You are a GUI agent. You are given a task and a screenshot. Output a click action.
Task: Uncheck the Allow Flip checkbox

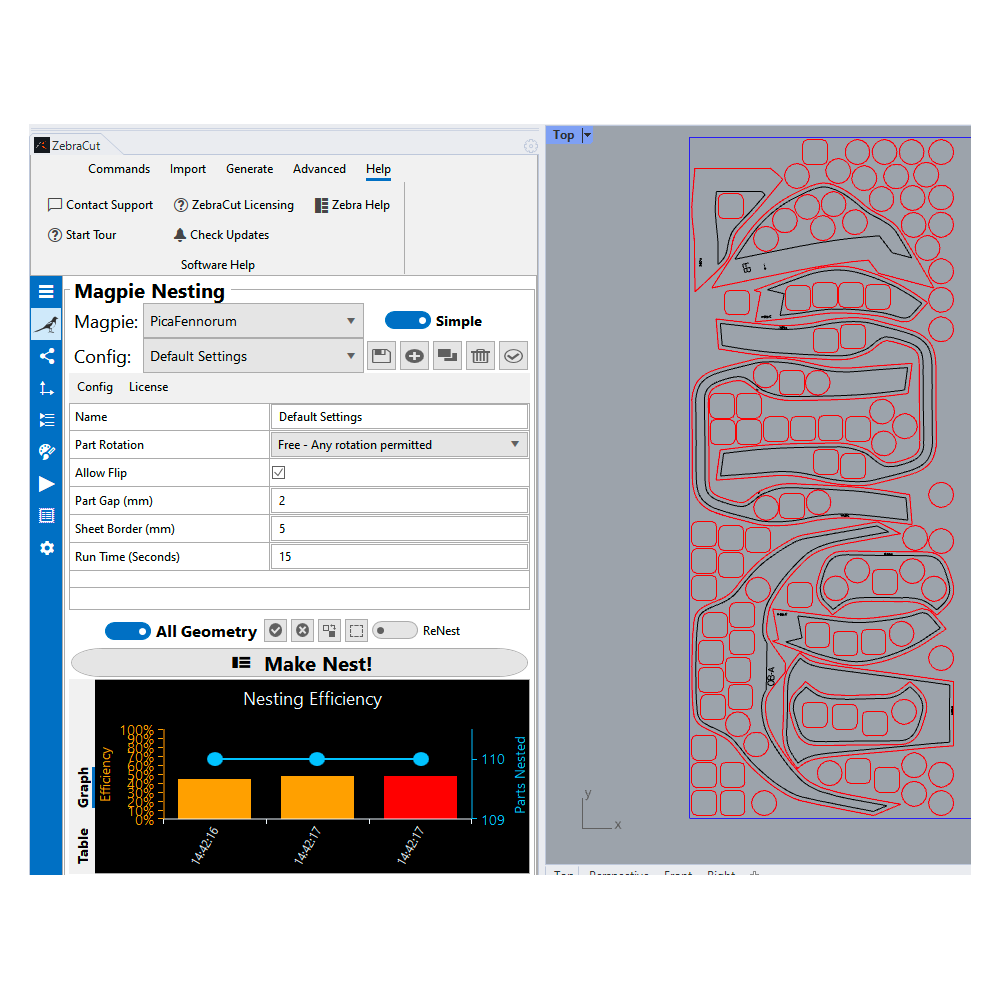point(279,473)
